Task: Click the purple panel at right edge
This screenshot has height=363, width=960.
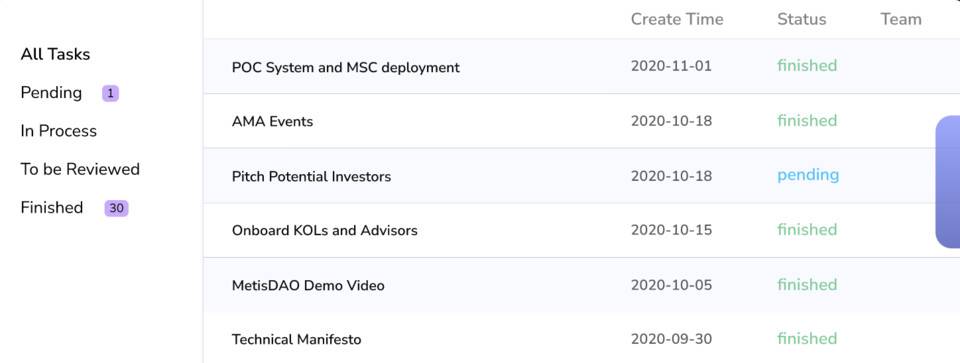Action: (x=948, y=182)
